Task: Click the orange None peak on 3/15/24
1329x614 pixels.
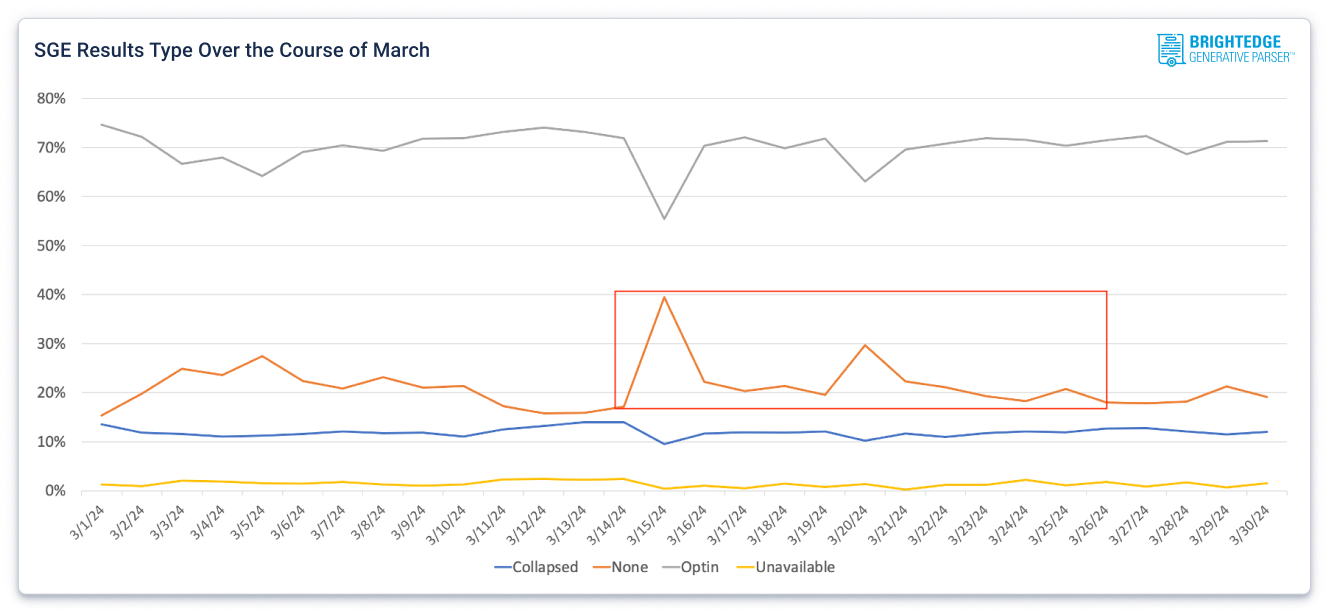Action: coord(664,297)
